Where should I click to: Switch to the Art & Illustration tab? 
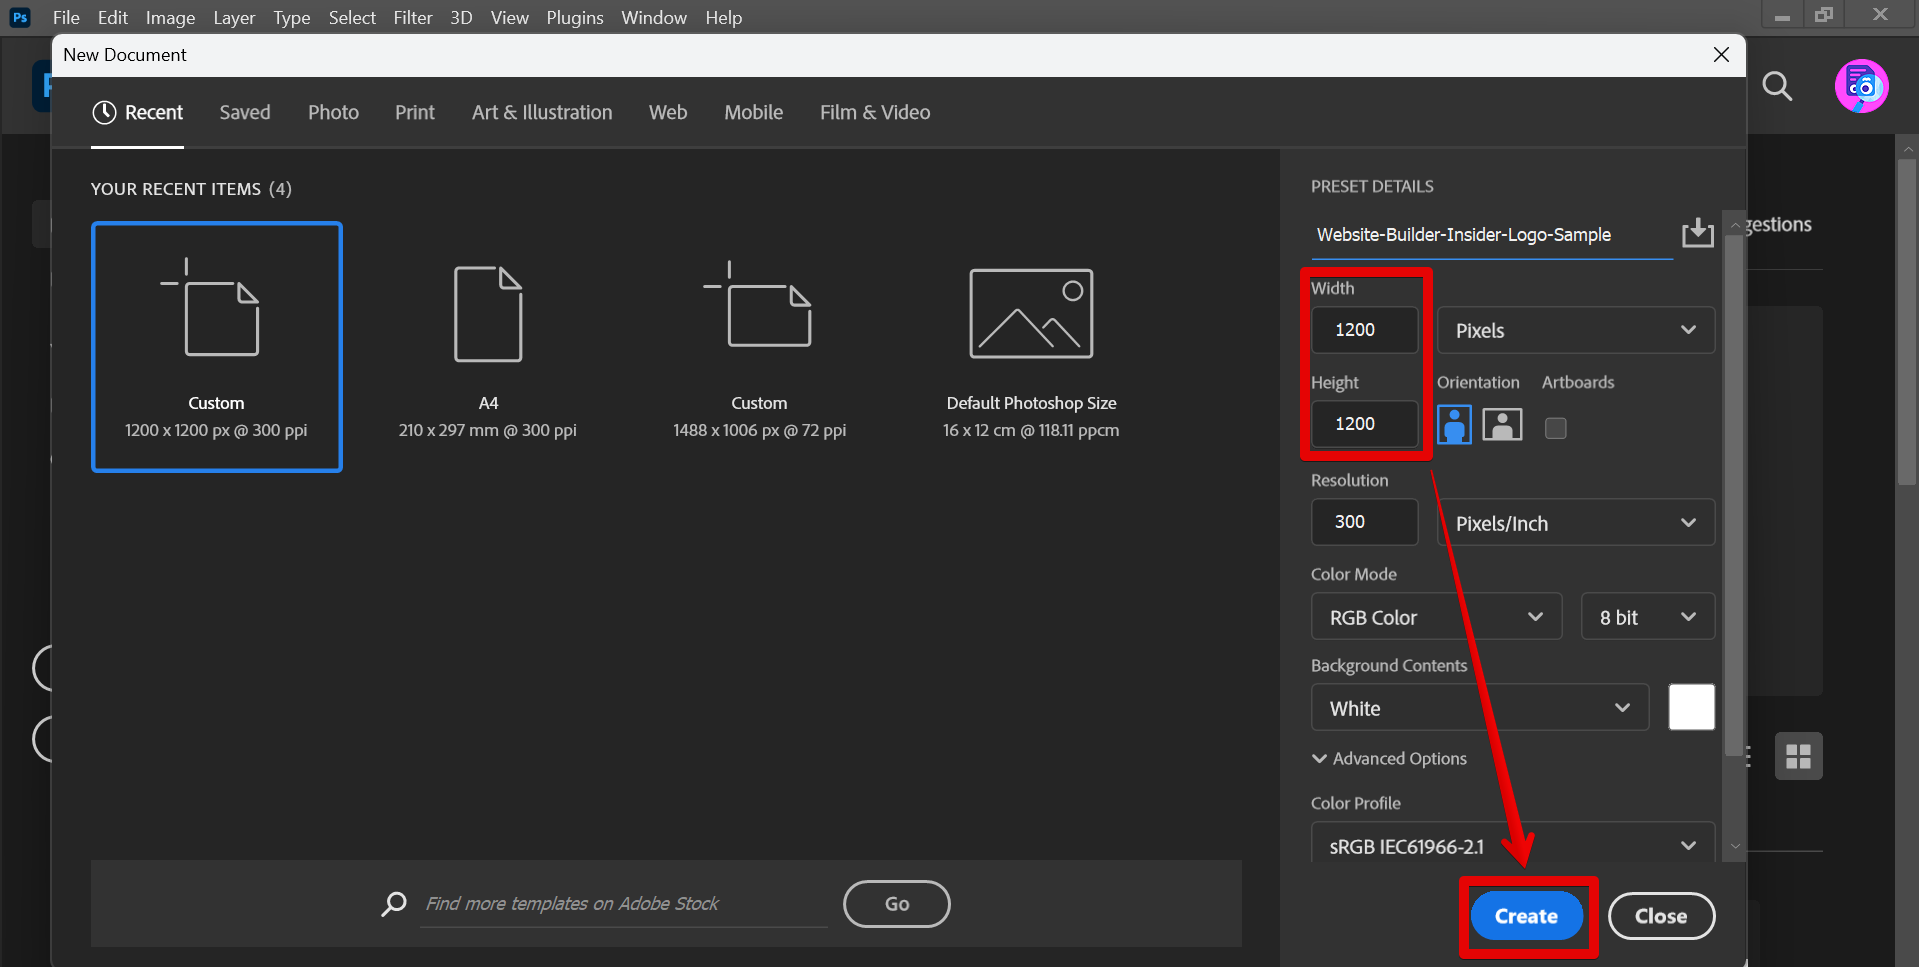point(542,113)
